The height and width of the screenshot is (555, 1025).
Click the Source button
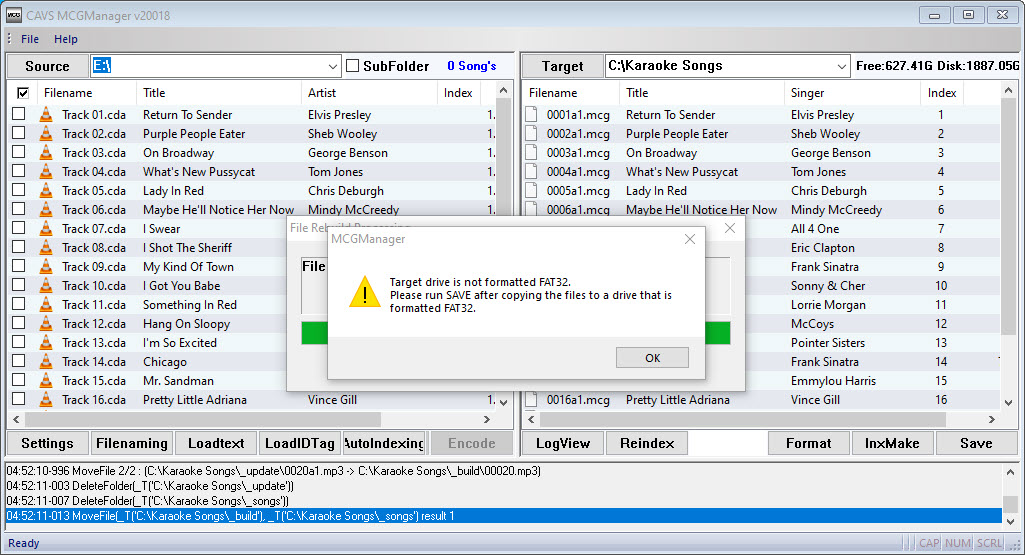coord(47,66)
